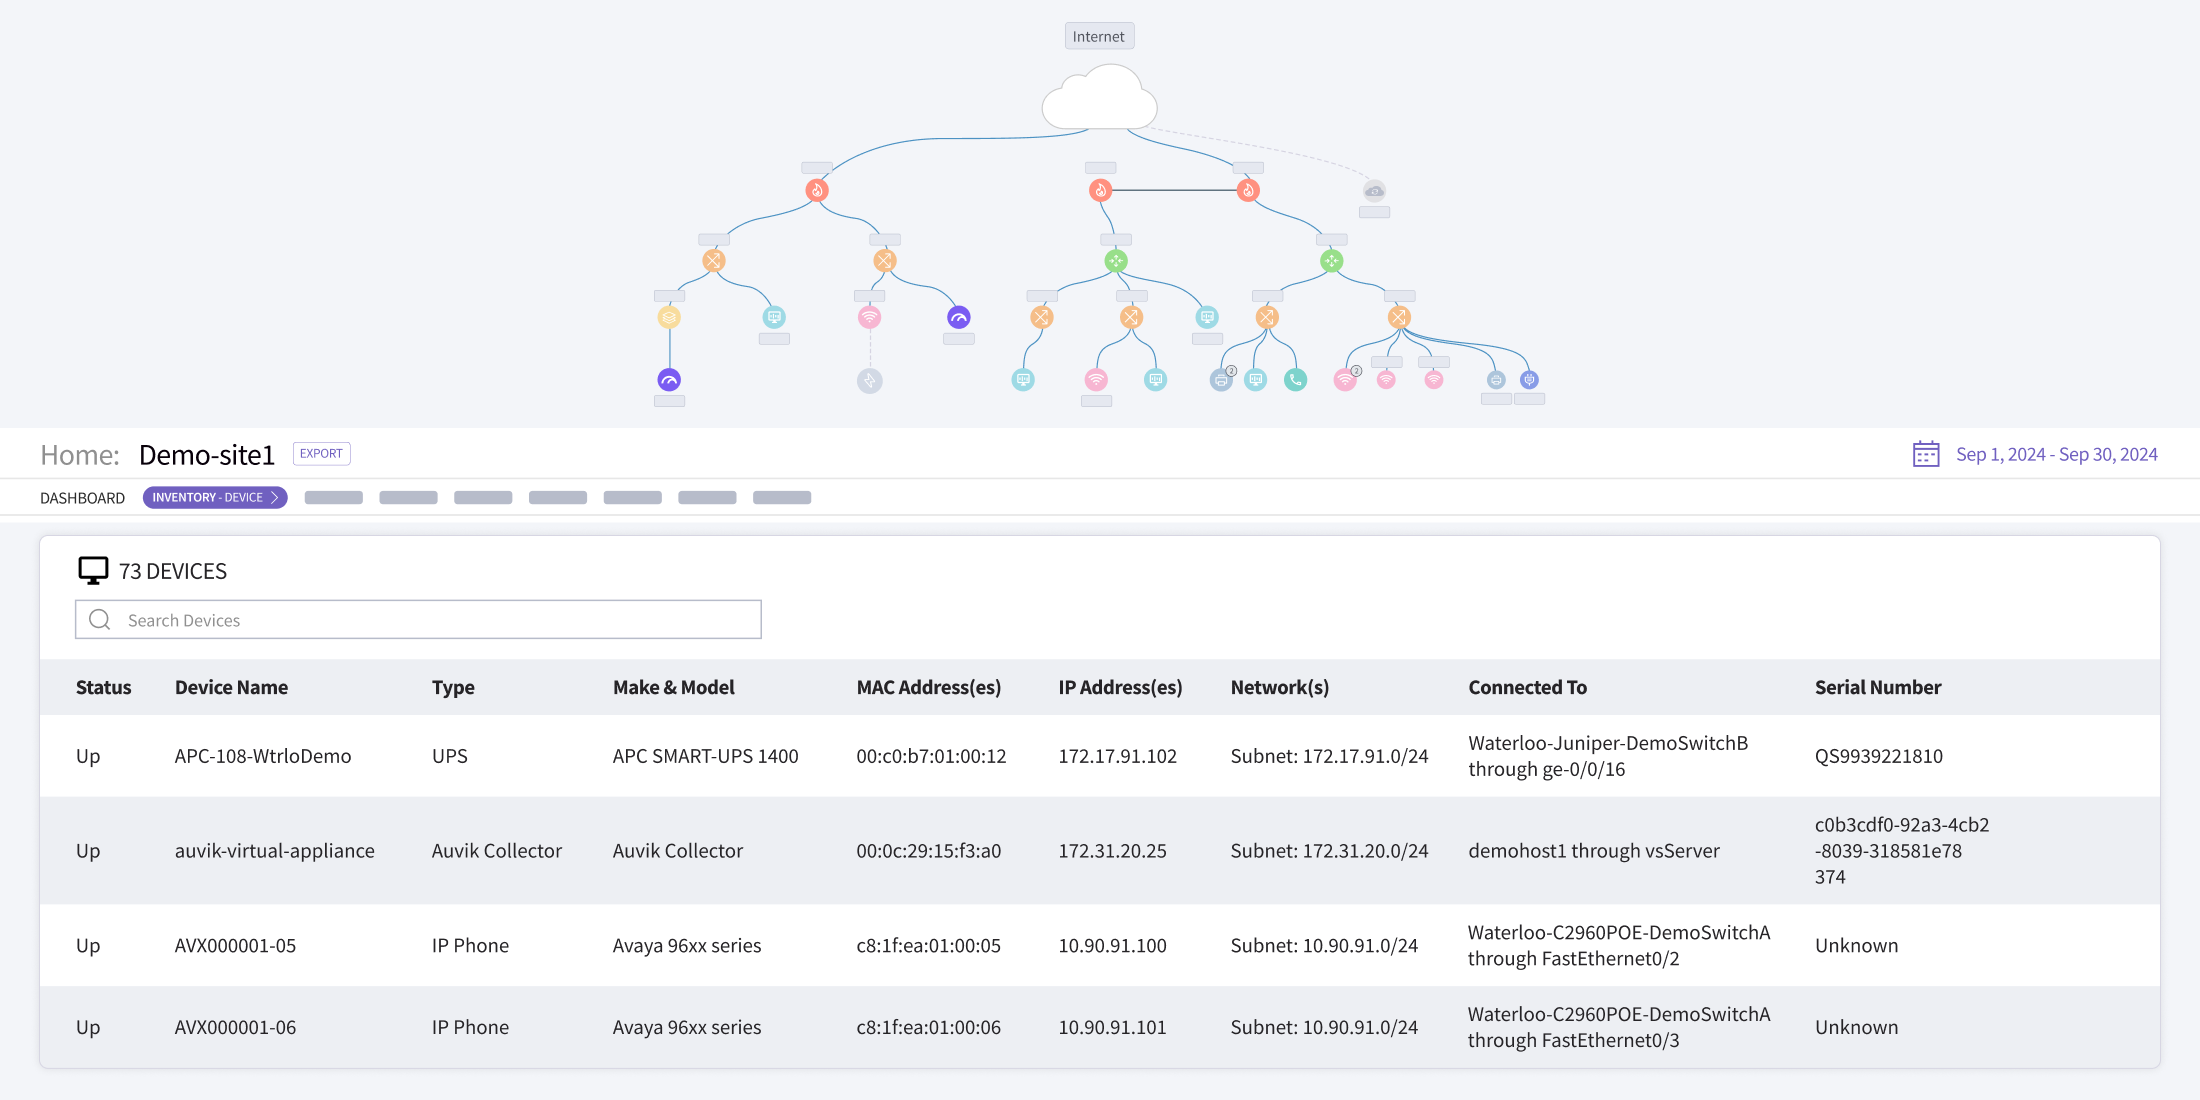Sort by the Connected To column header
2200x1100 pixels.
[1527, 687]
